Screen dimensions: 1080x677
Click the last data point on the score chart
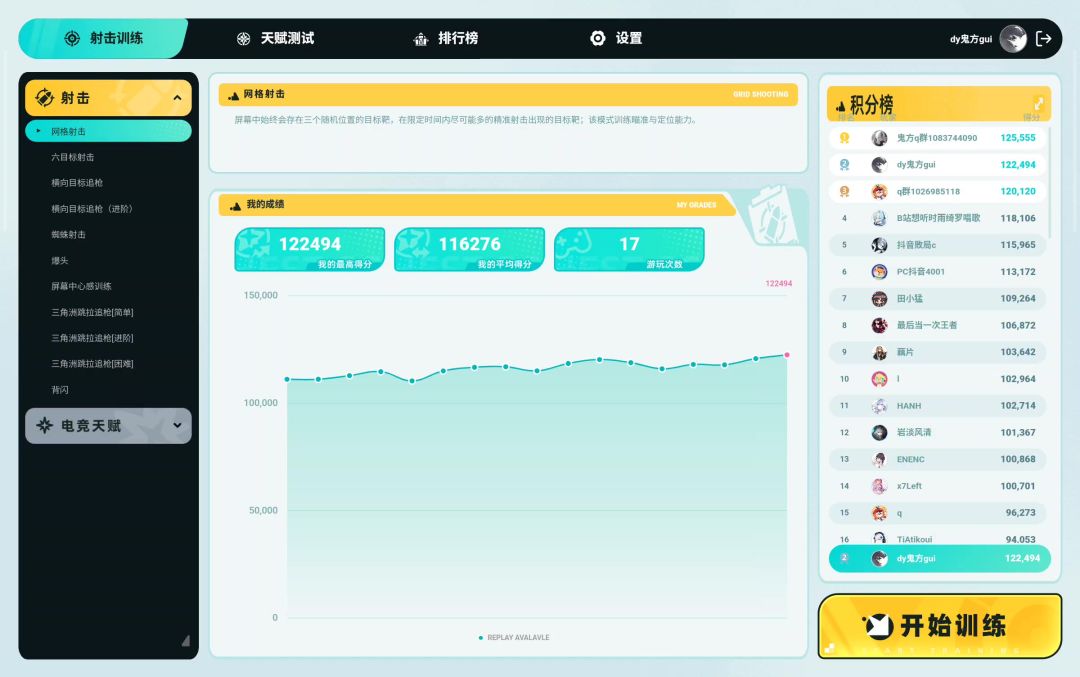787,355
